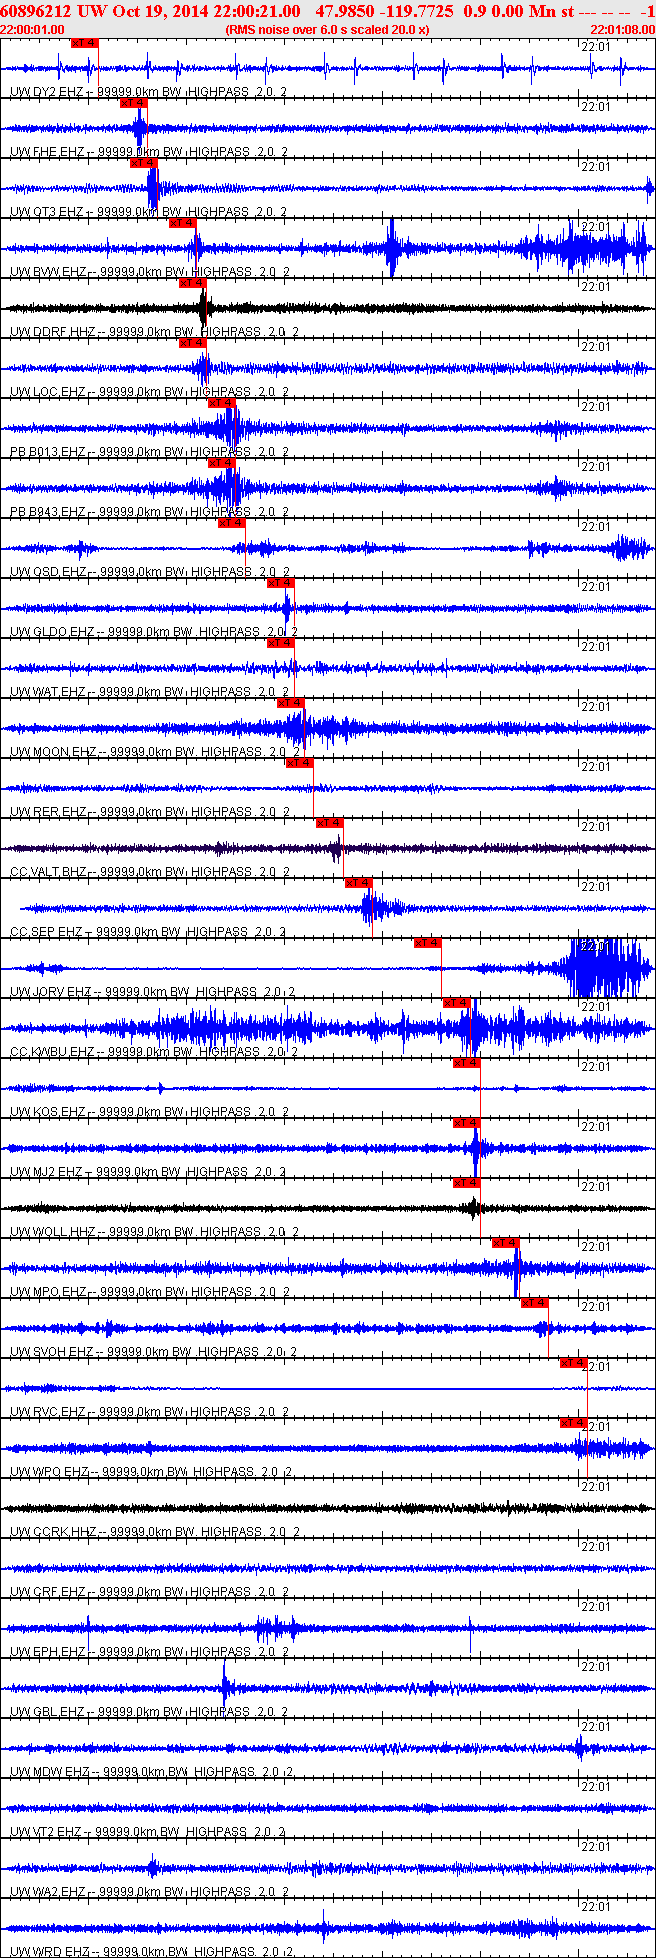Click the 22:01 time tick on the EPH trace

596,1607
